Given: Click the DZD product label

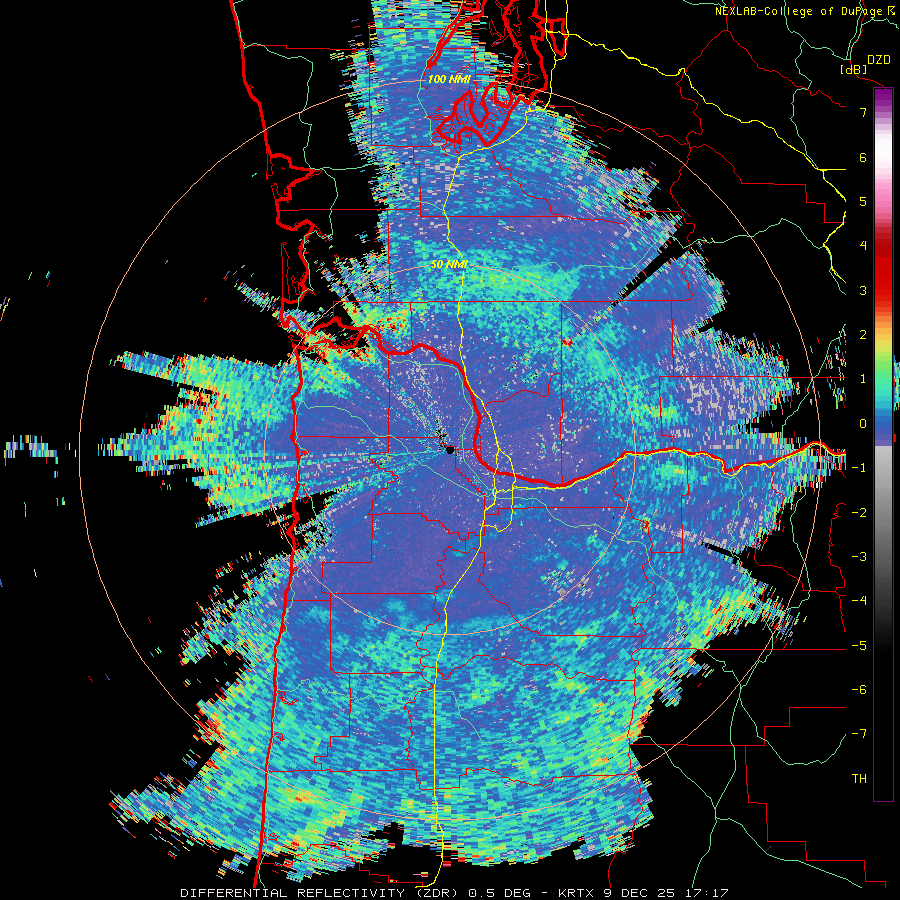Looking at the screenshot, I should 879,60.
